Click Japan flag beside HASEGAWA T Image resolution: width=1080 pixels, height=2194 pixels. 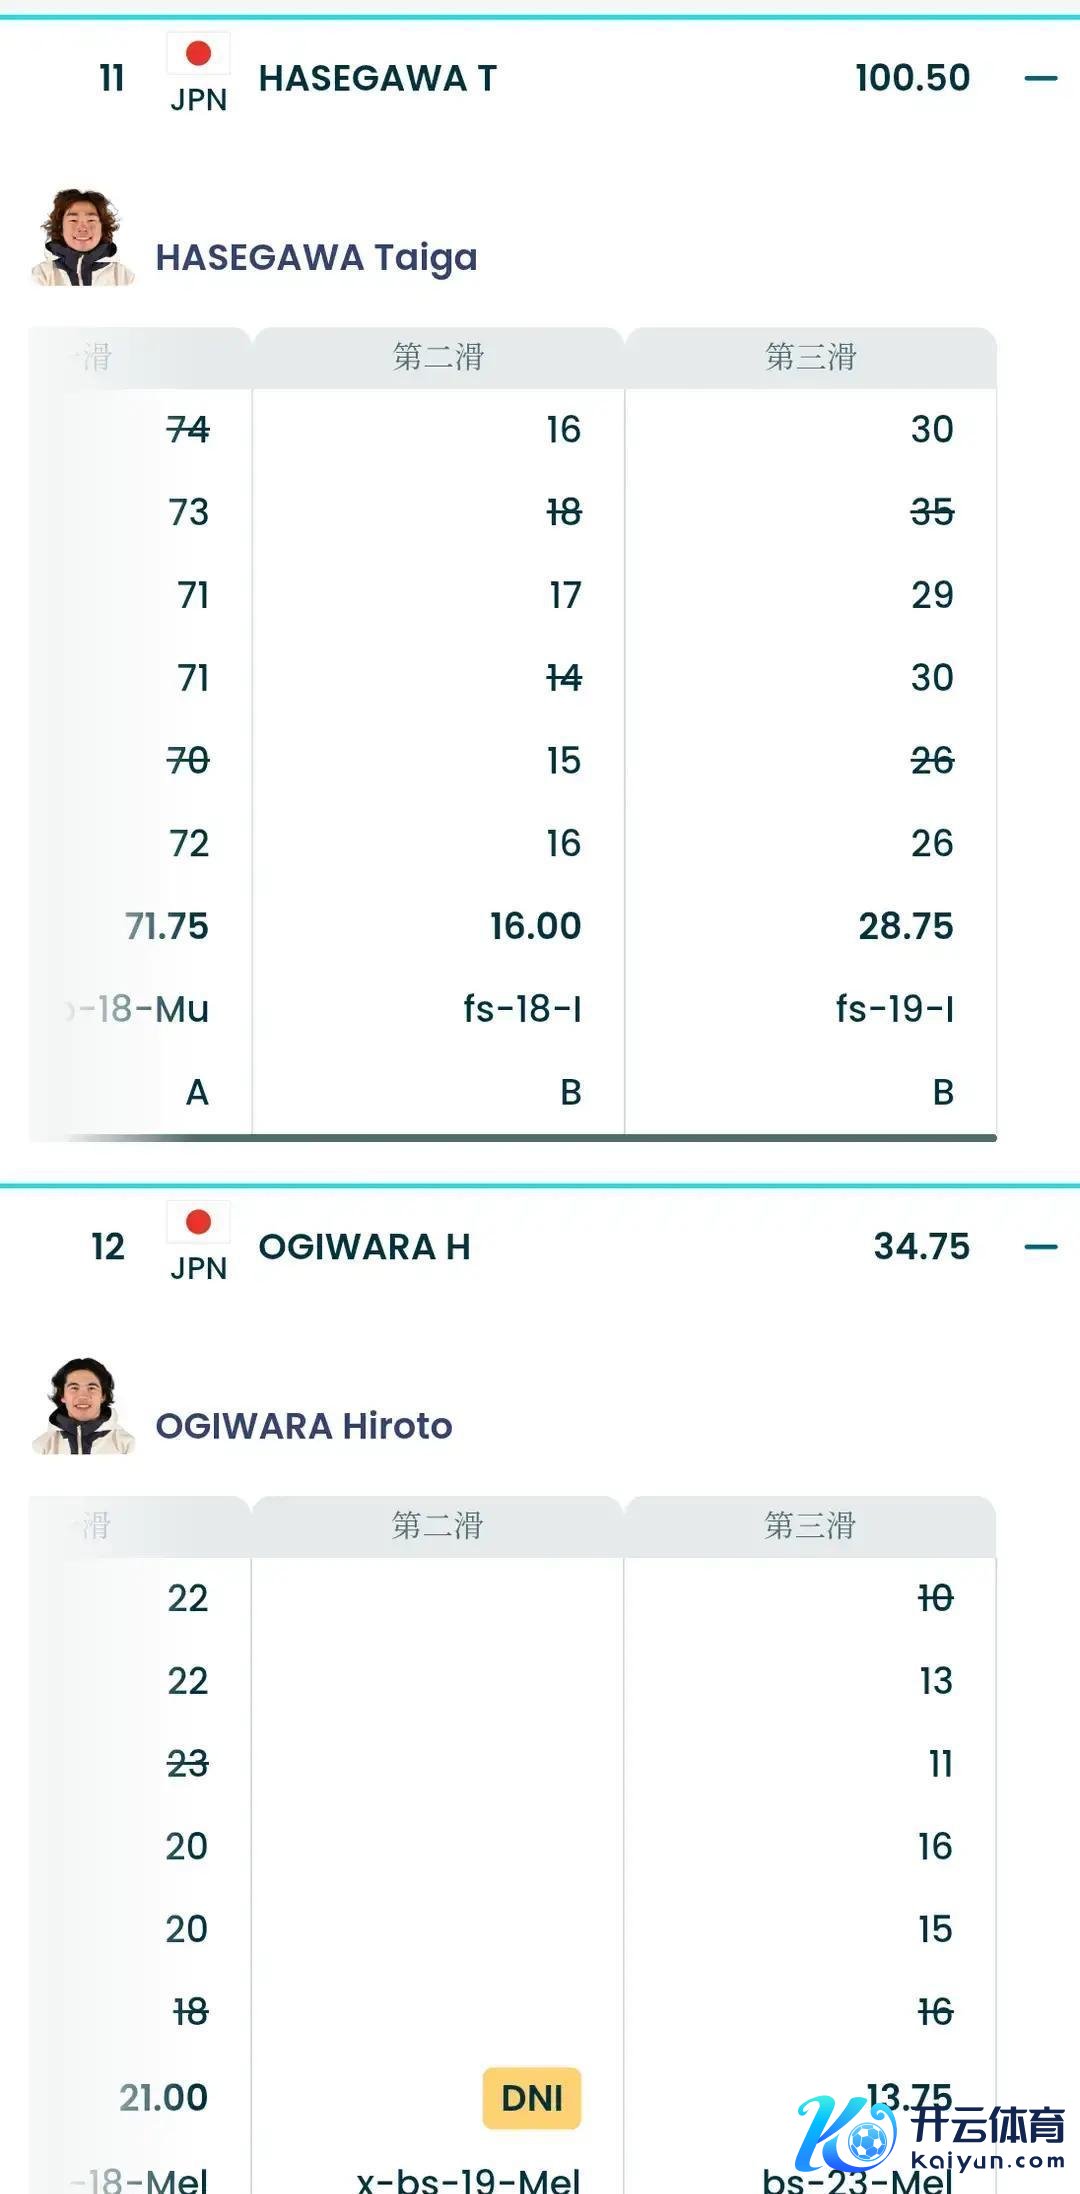pos(198,54)
